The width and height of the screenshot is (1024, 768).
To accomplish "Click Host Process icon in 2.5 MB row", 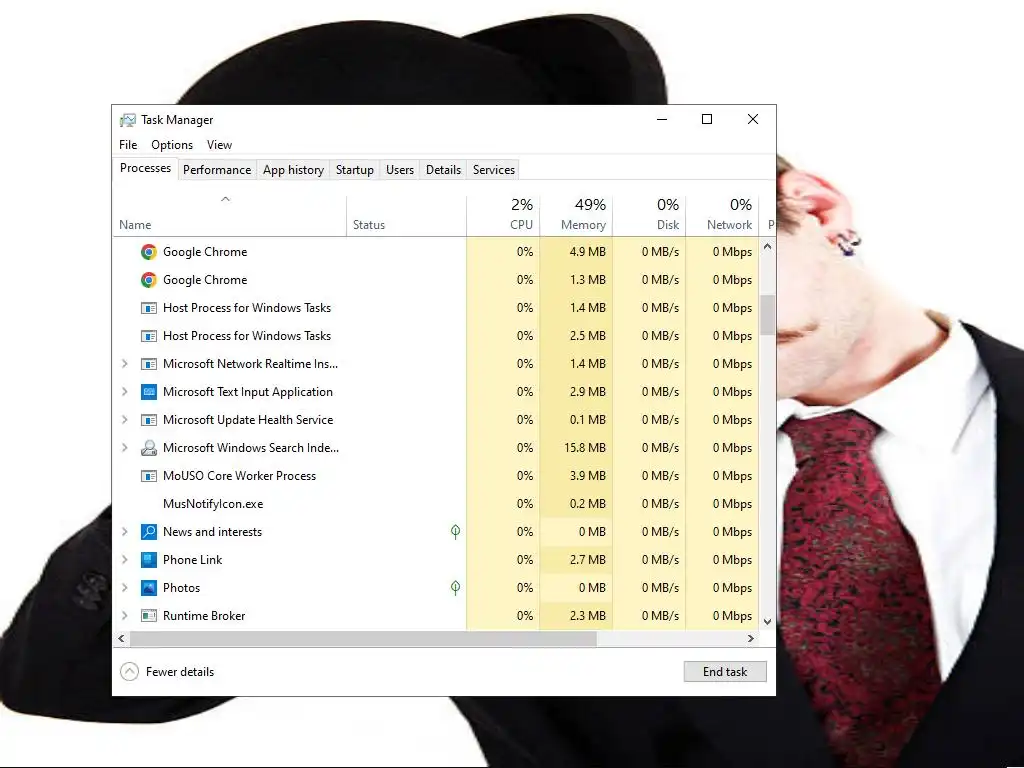I will (149, 336).
